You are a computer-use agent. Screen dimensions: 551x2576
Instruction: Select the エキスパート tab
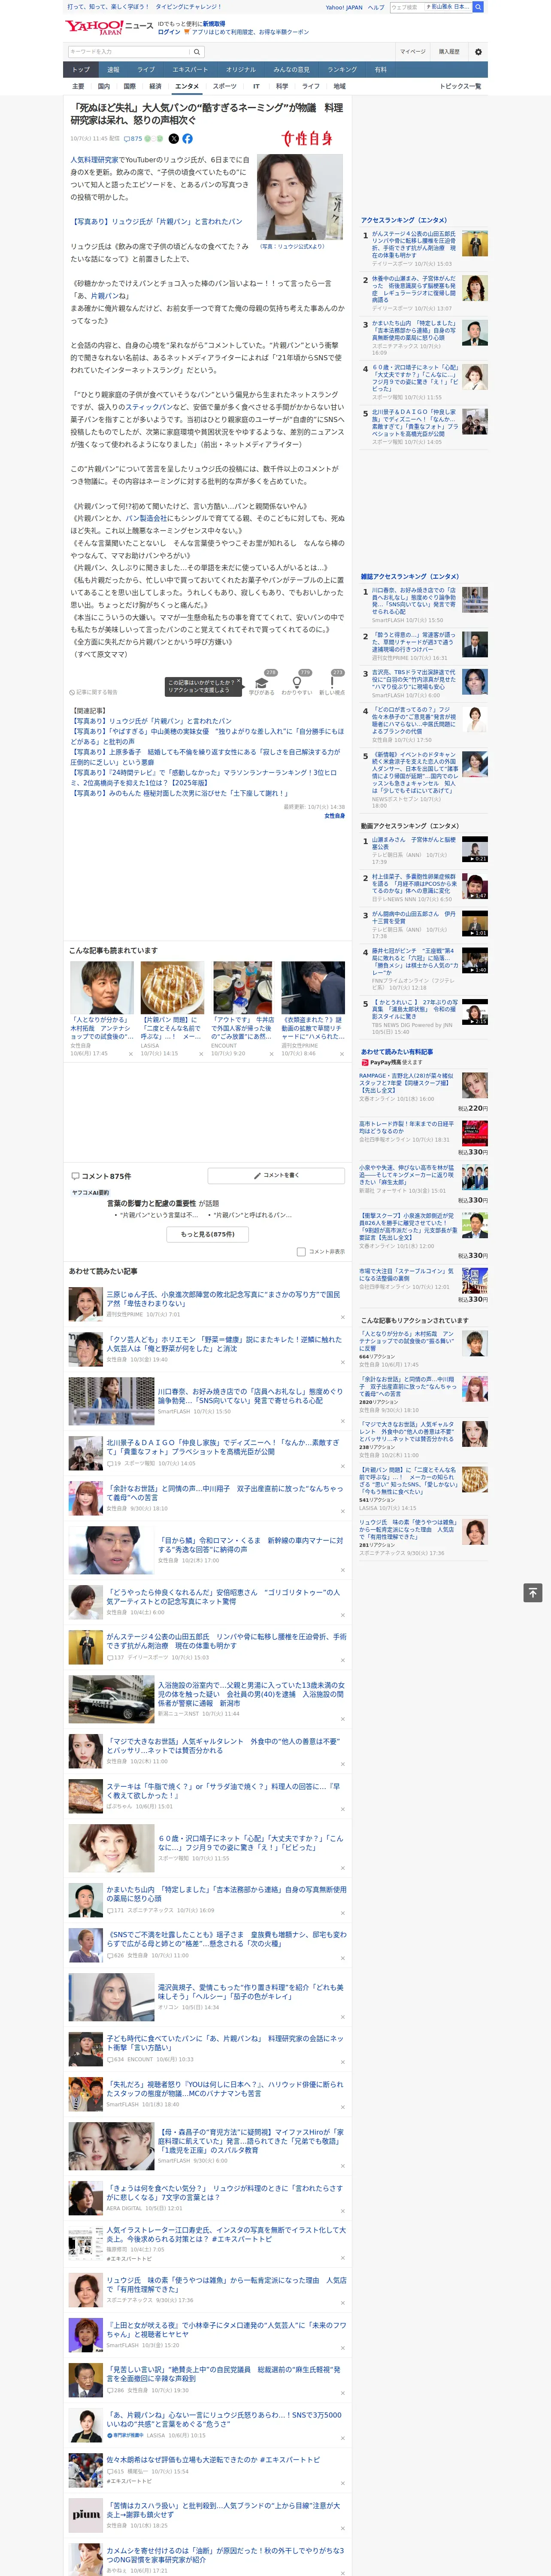click(190, 70)
